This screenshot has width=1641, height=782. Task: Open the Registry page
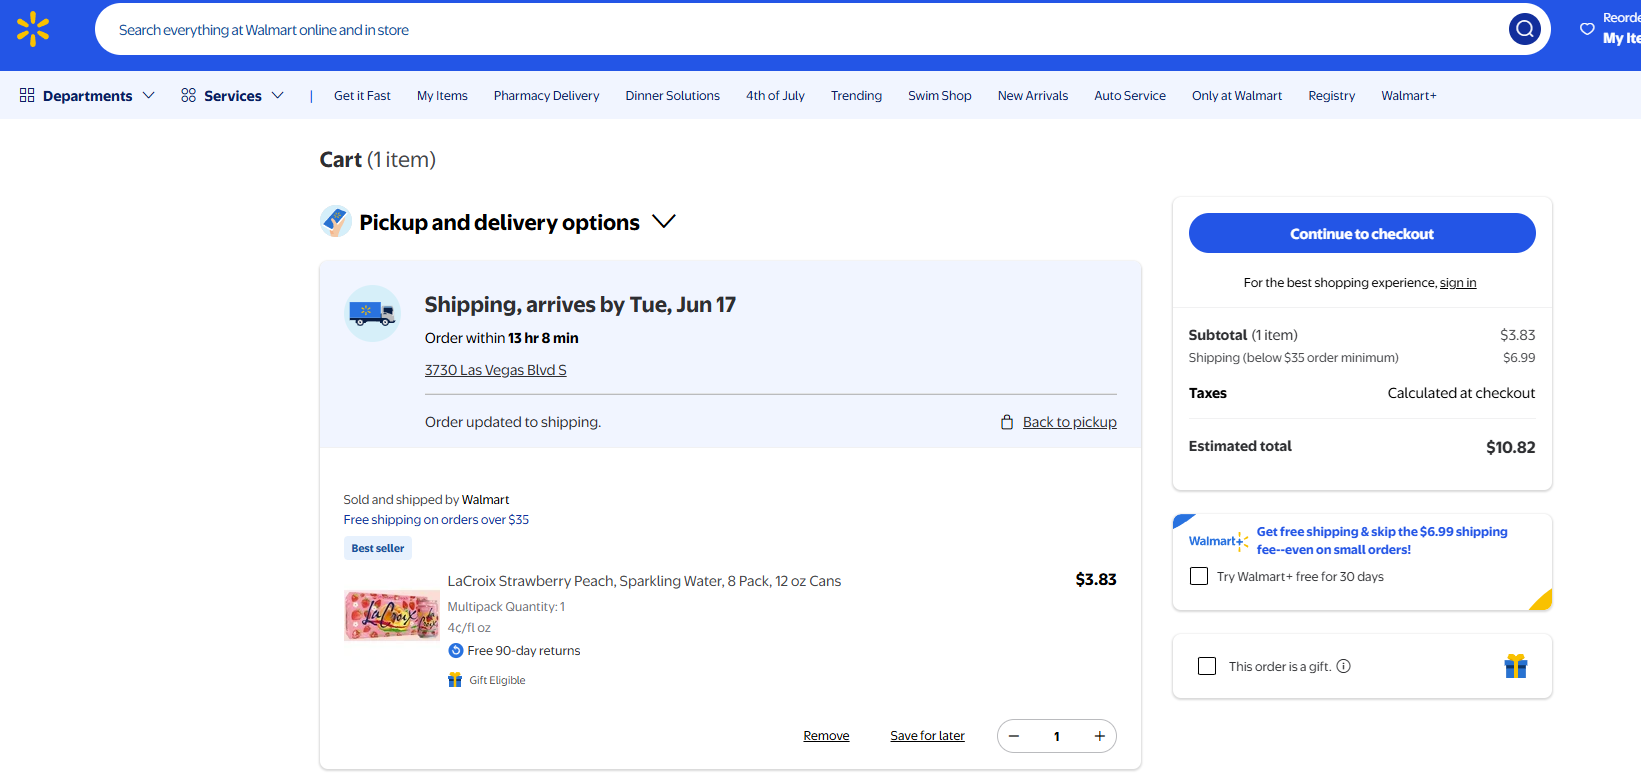pos(1331,96)
